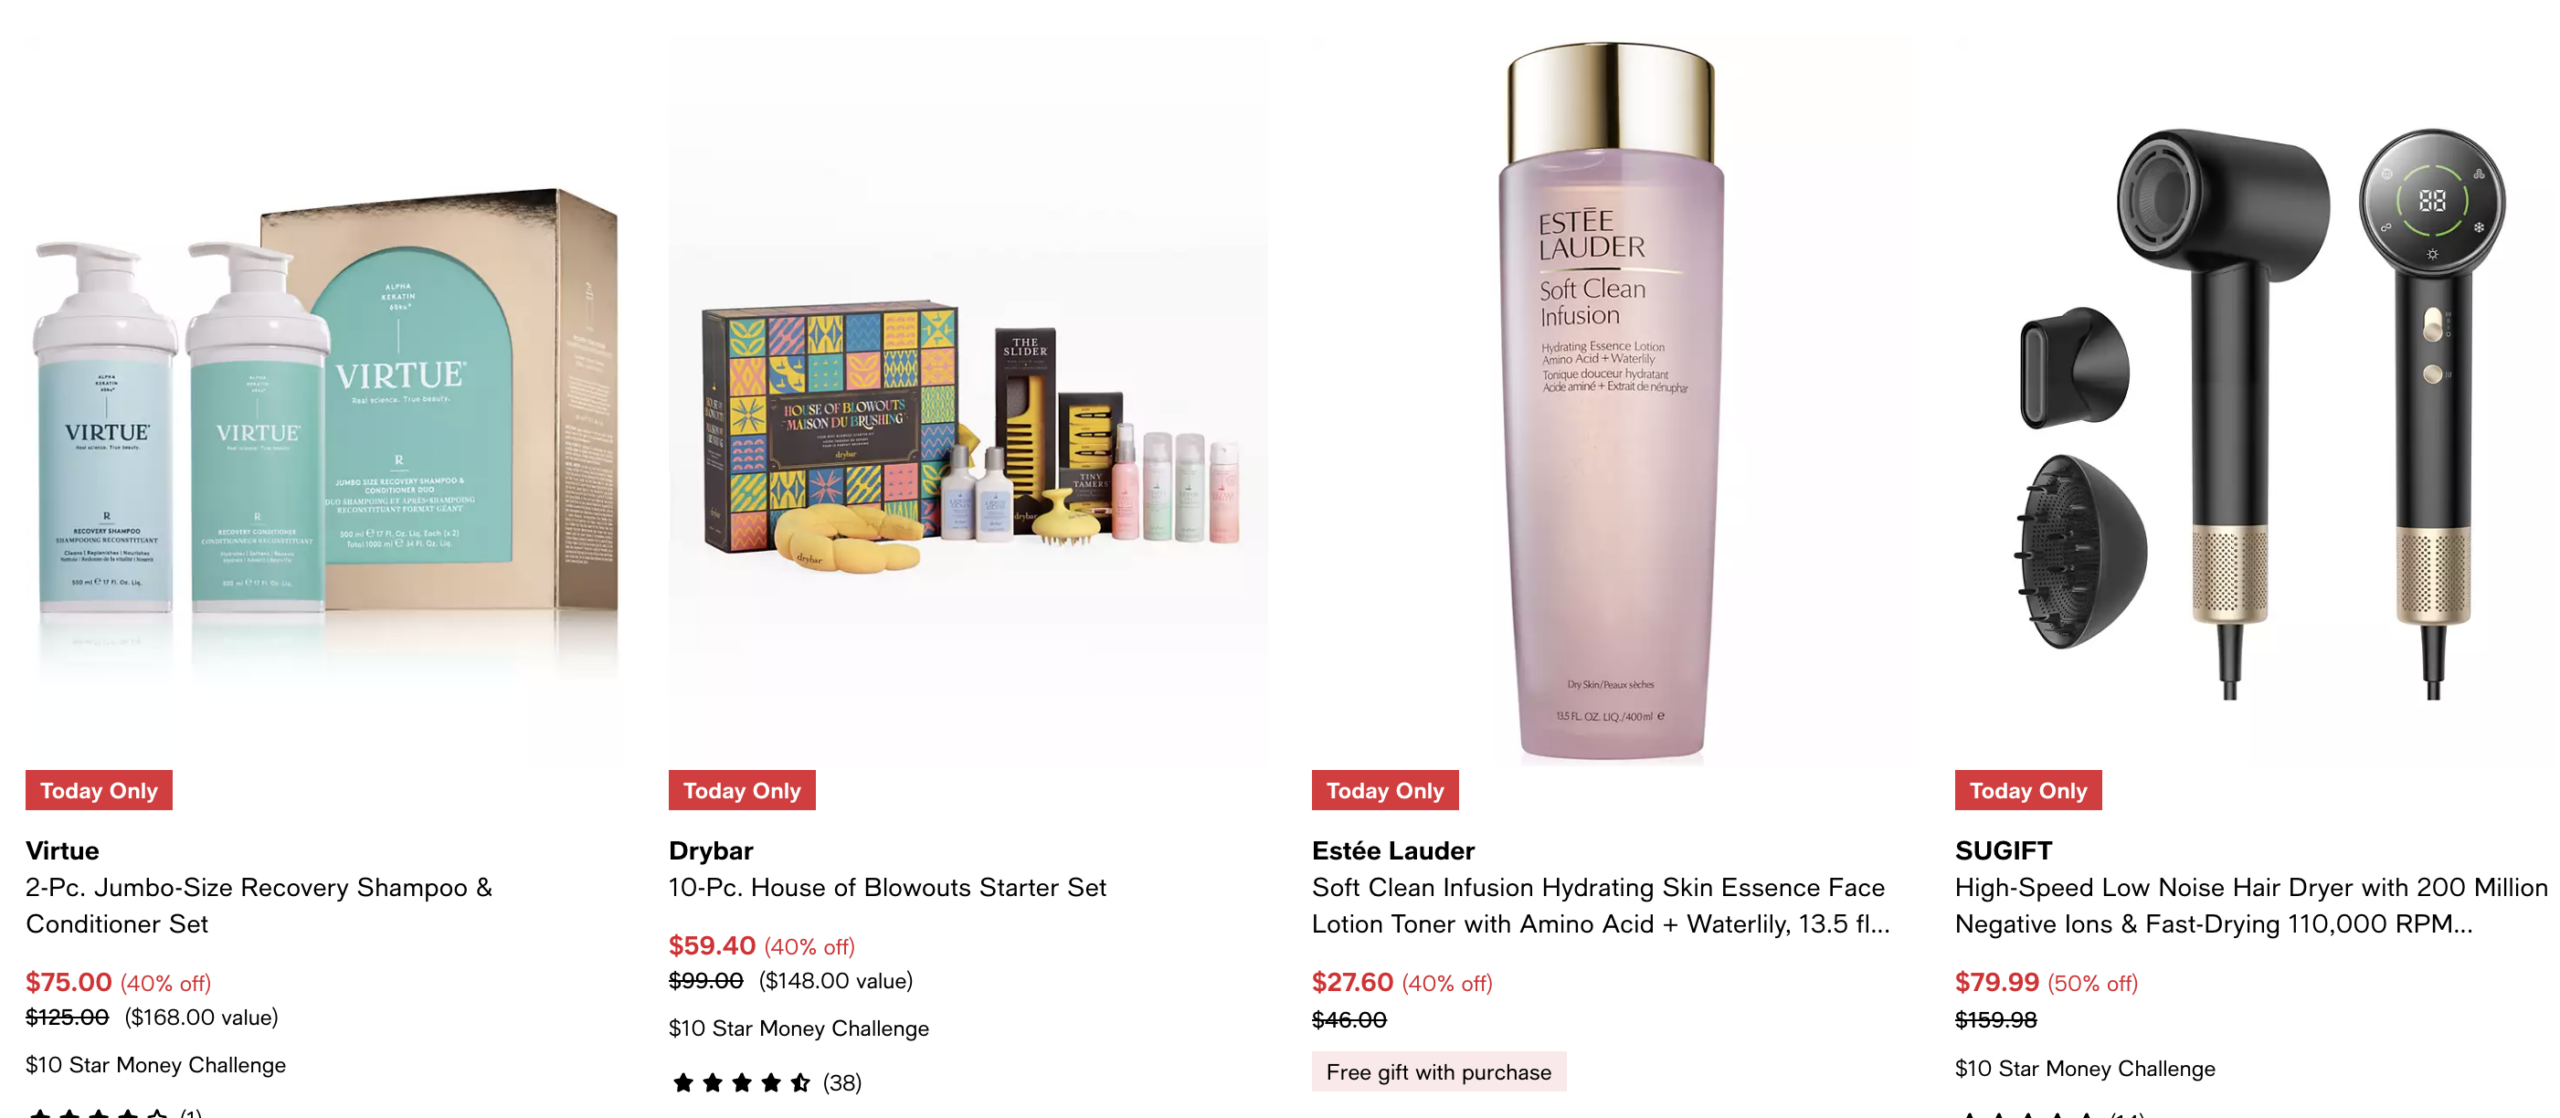This screenshot has width=2560, height=1118.
Task: Open 10-Pc. House of Blowouts Starter Set
Action: point(887,887)
